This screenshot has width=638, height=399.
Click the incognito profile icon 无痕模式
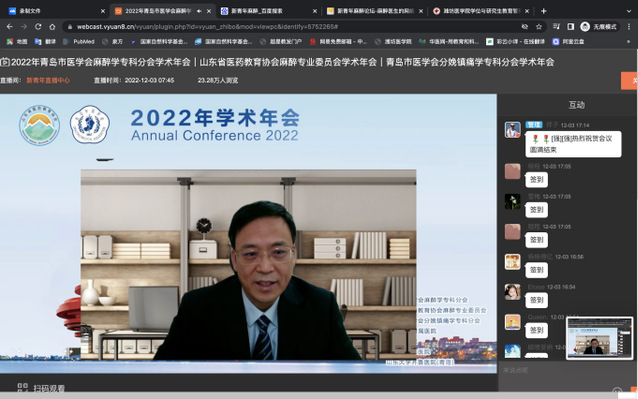(599, 26)
